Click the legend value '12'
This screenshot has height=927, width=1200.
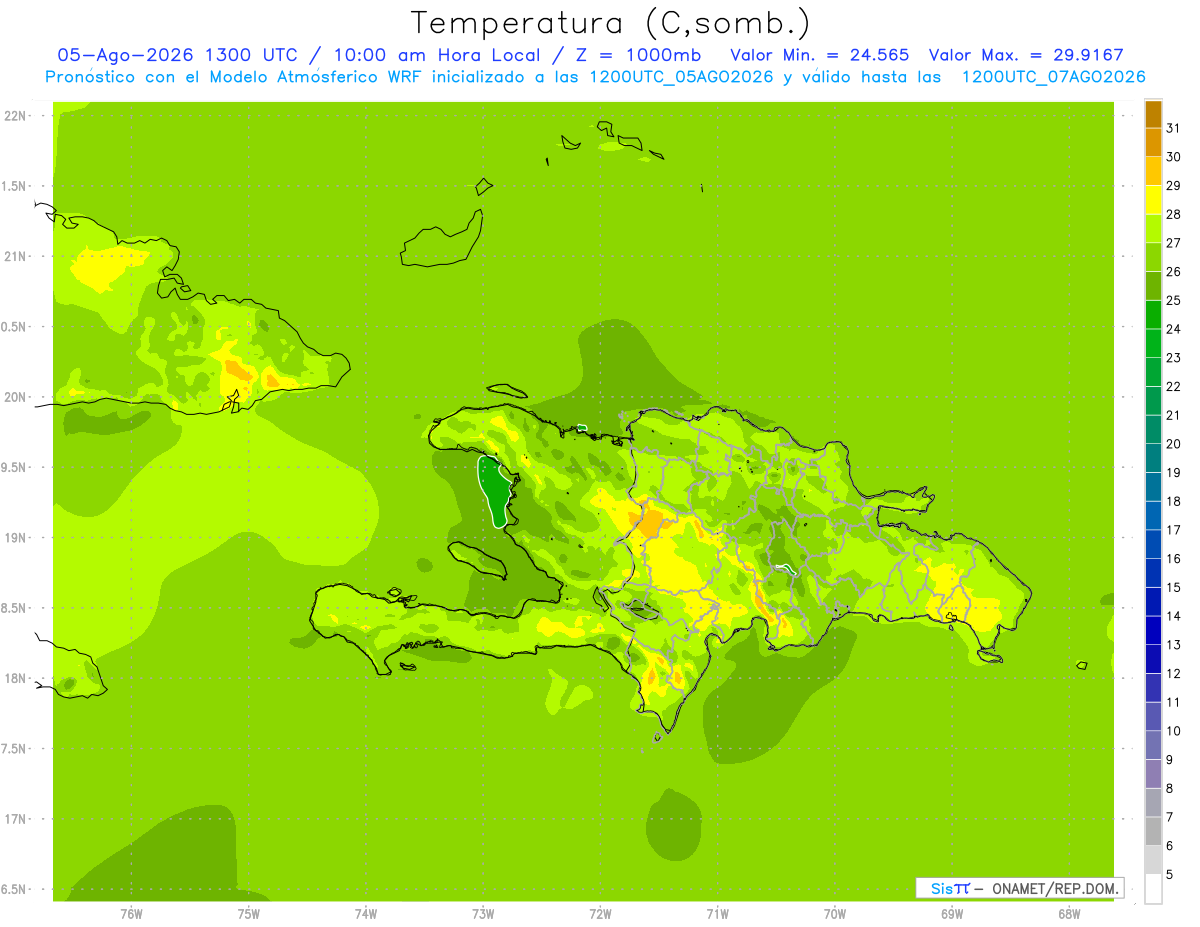pos(1173,674)
